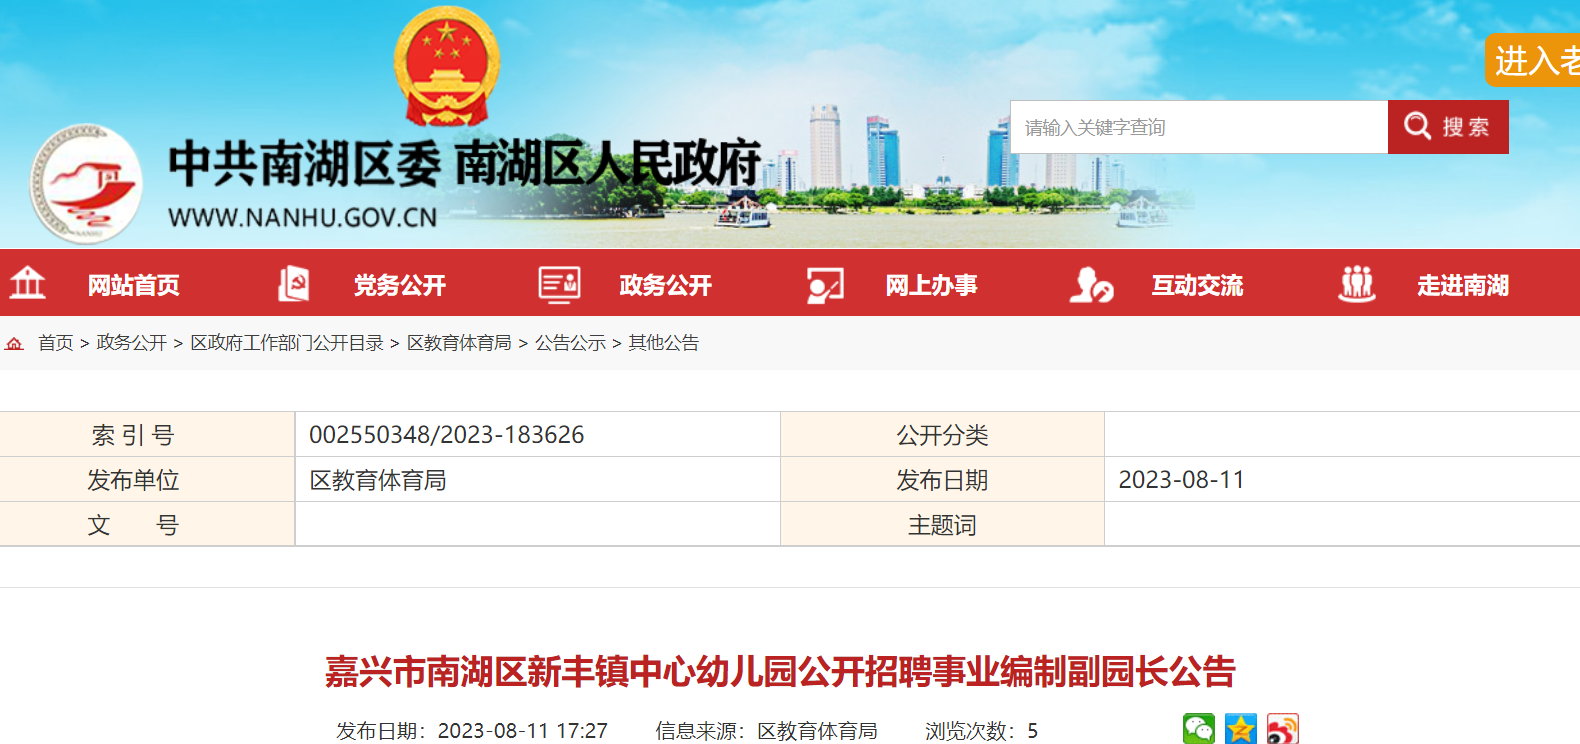This screenshot has height=744, width=1580.
Task: Click the interactive exchange person icon
Action: [1091, 285]
